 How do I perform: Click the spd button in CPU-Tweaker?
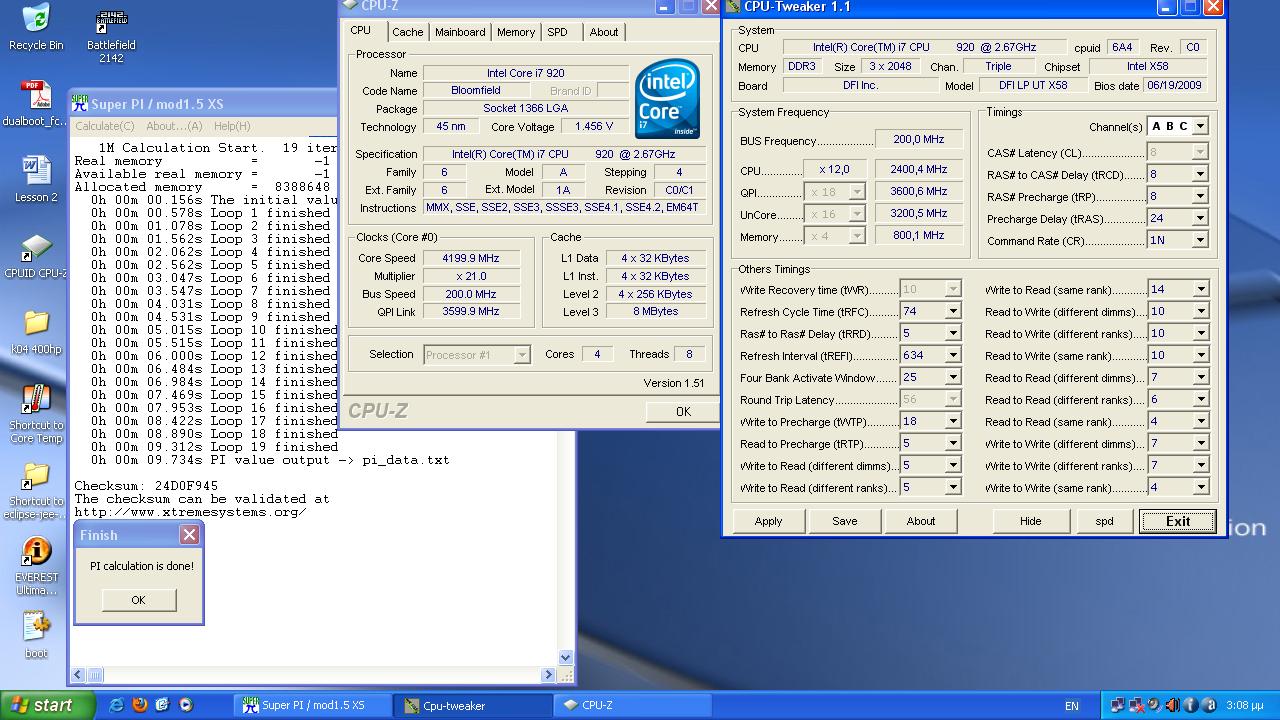point(1104,521)
